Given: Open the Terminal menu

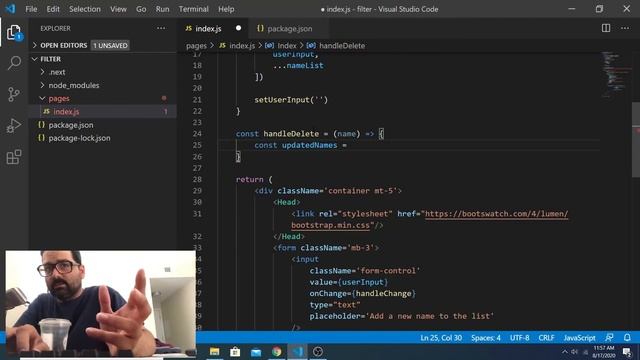Looking at the screenshot, I should [x=193, y=9].
